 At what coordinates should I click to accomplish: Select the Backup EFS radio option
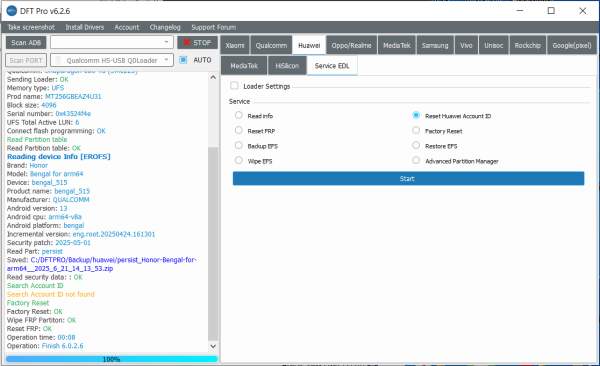[239, 145]
